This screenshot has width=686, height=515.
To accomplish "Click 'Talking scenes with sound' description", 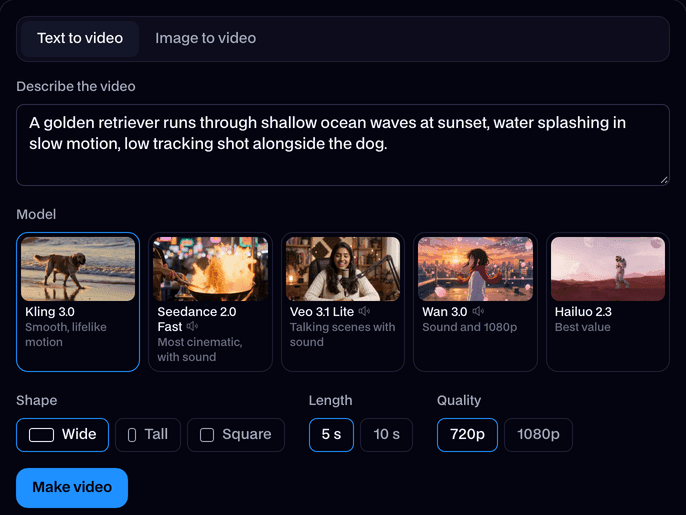I will (x=343, y=334).
